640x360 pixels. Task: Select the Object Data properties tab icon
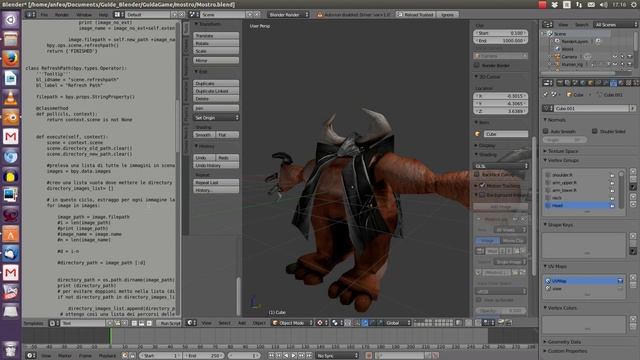click(613, 83)
